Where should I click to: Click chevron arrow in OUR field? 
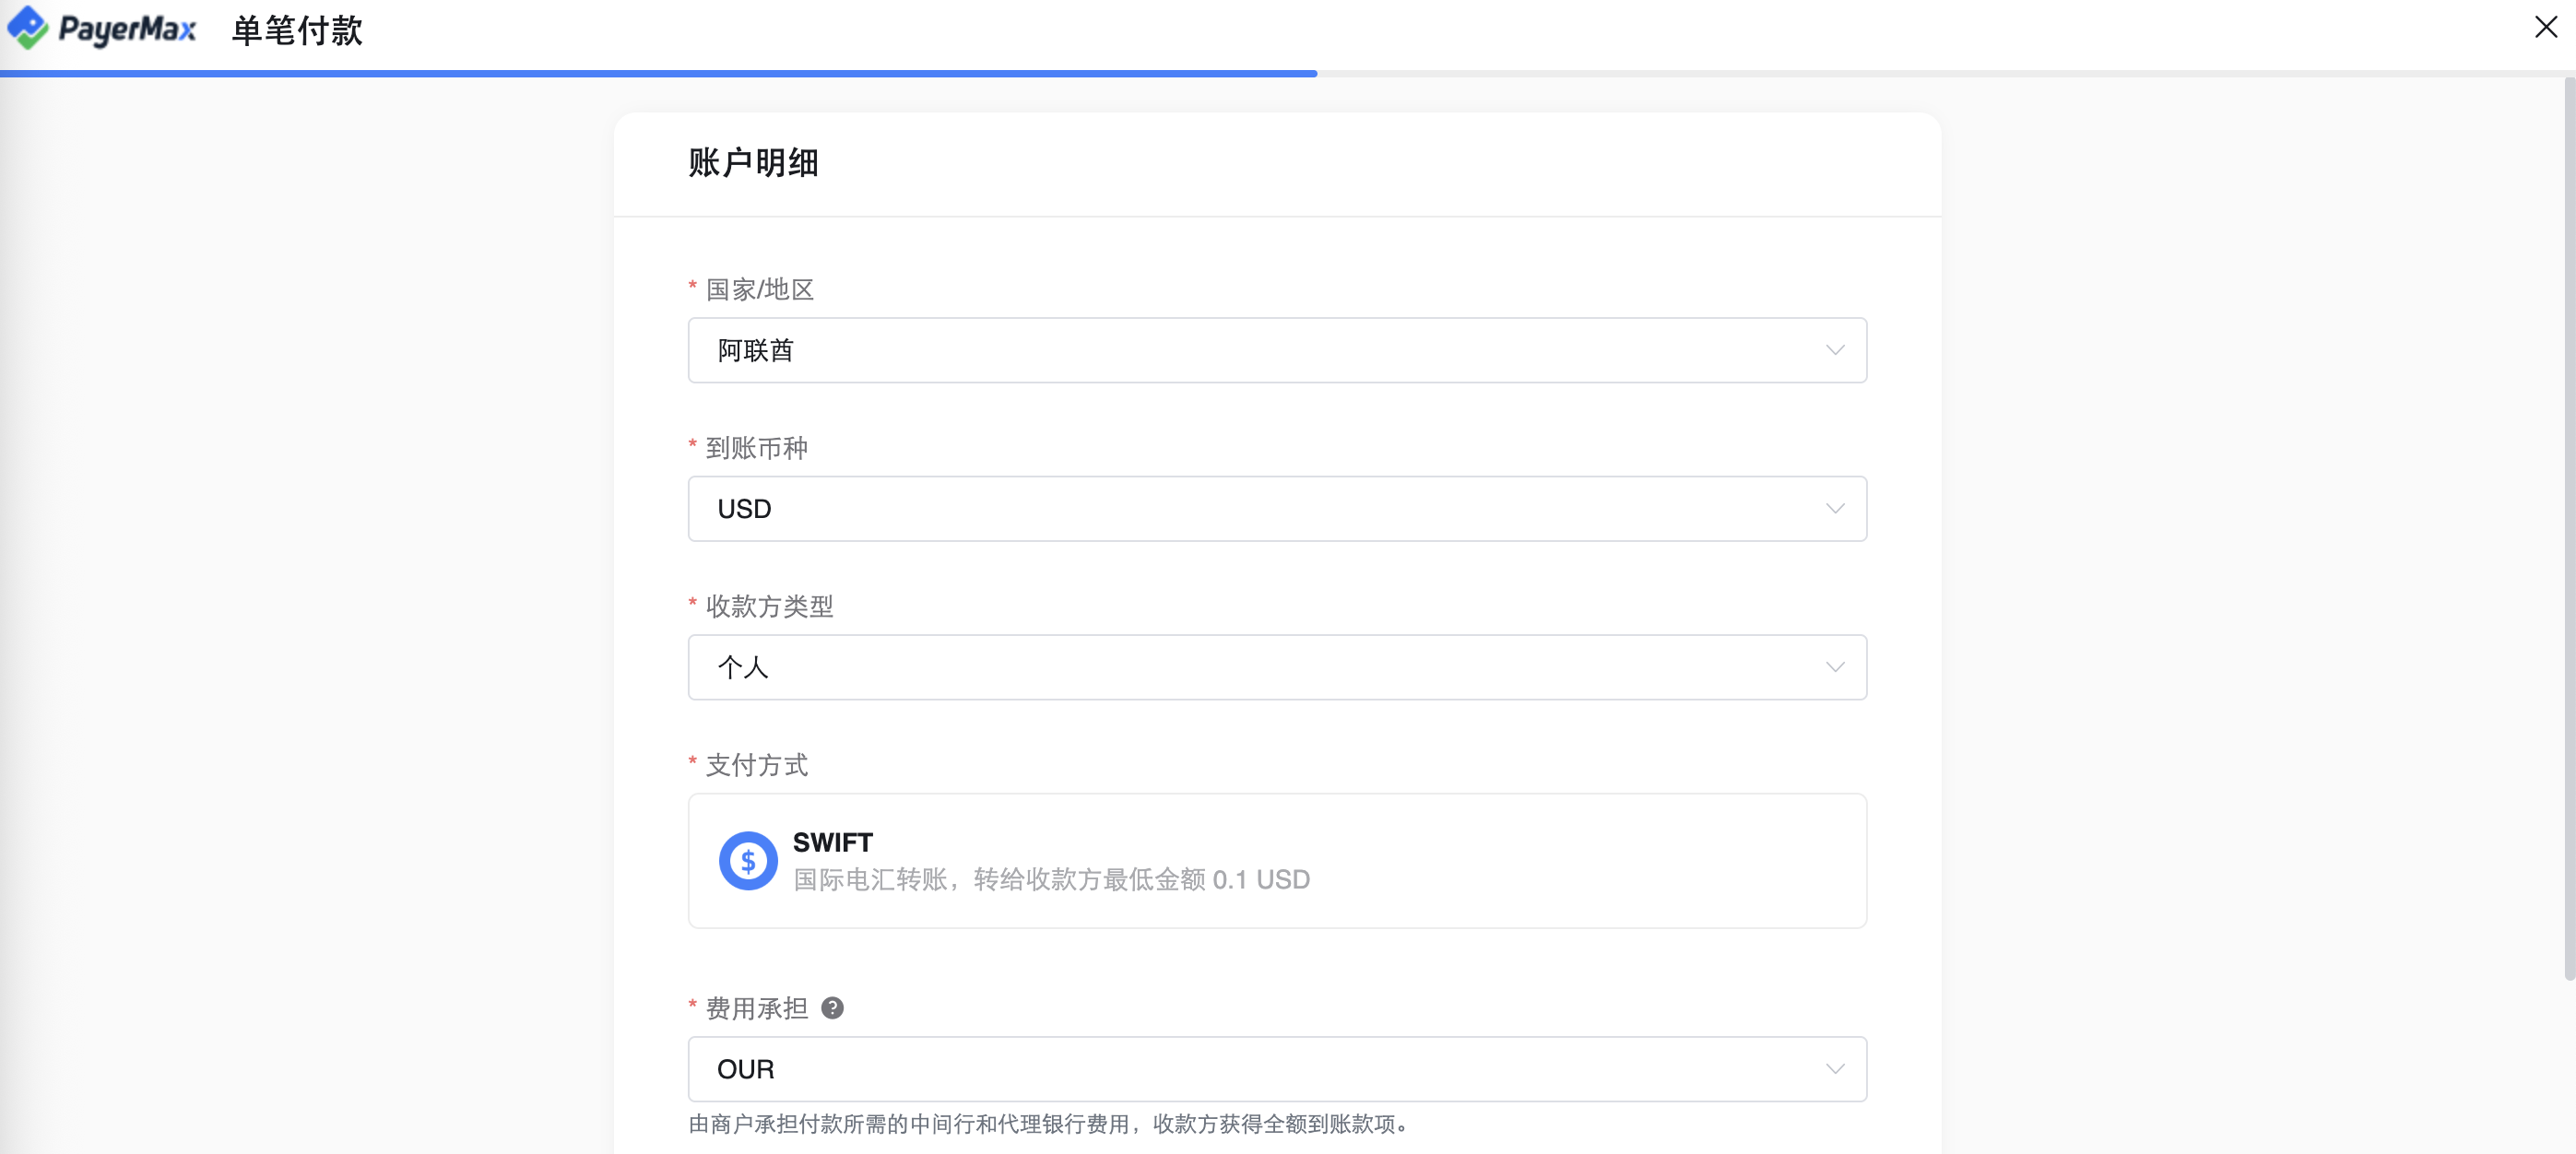click(x=1834, y=1069)
